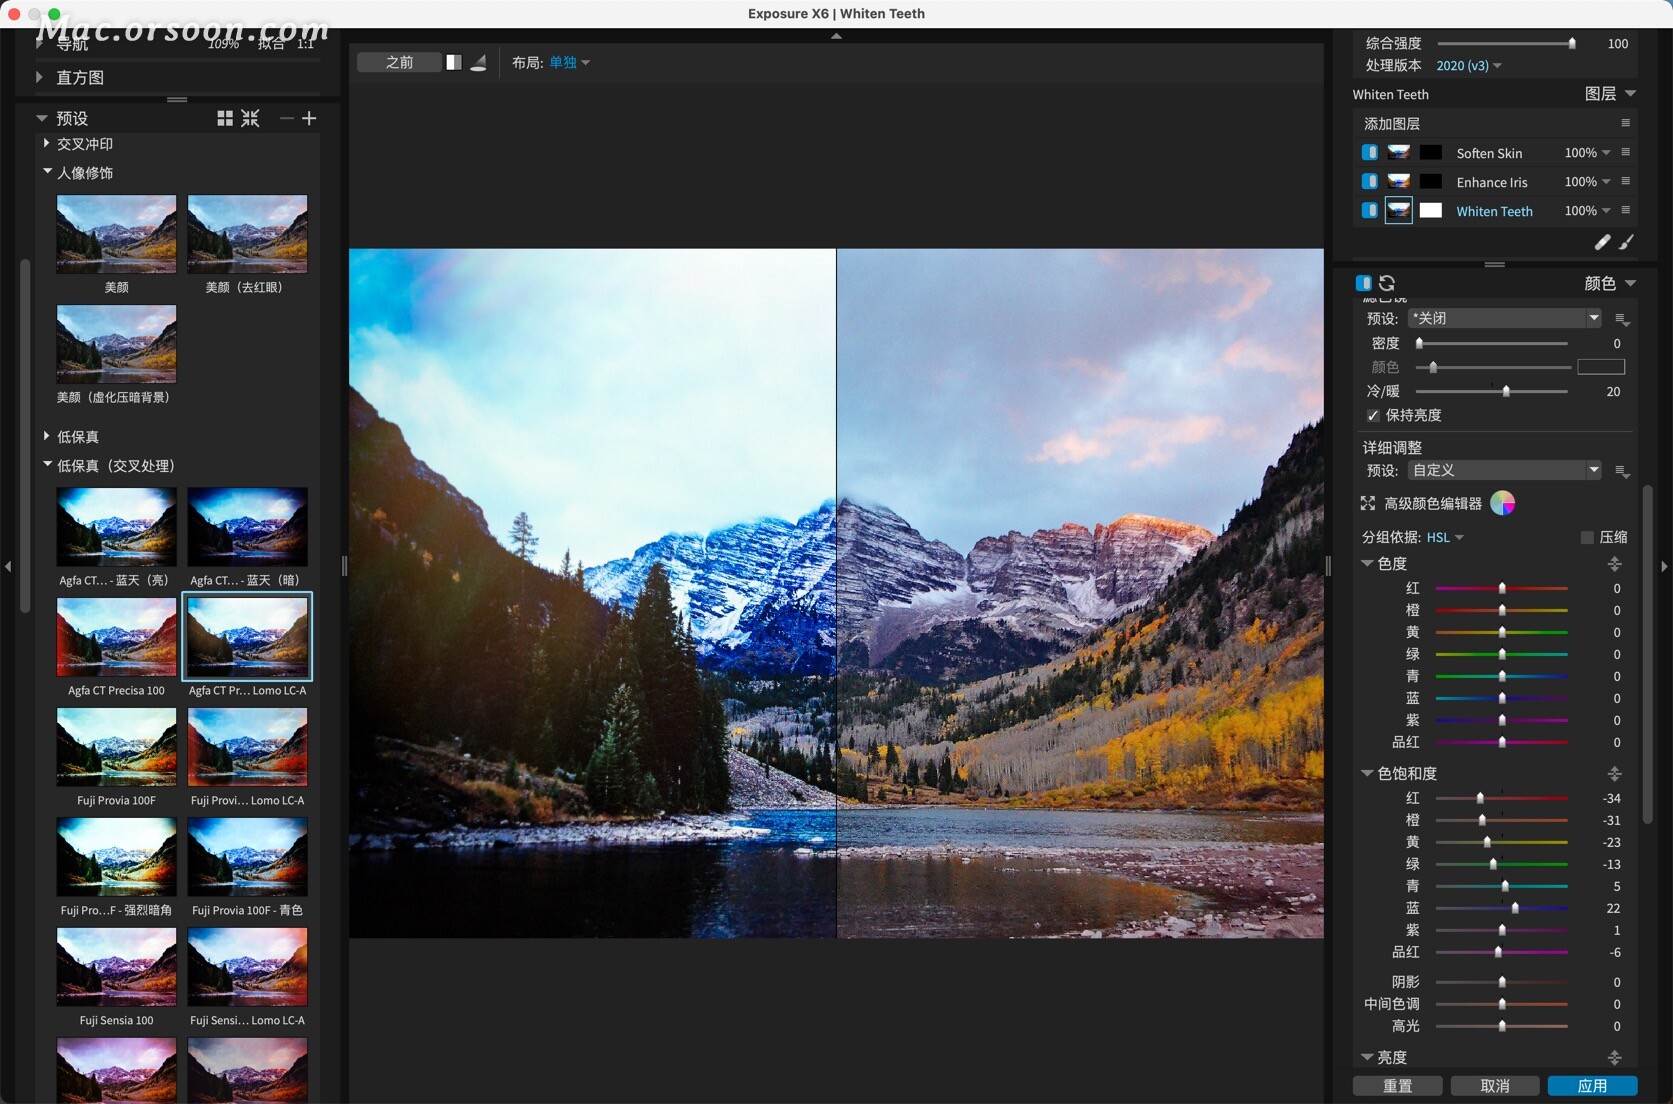Viewport: 1673px width, 1104px height.
Task: Click the spotlight preview icon next to it
Action: (x=479, y=62)
